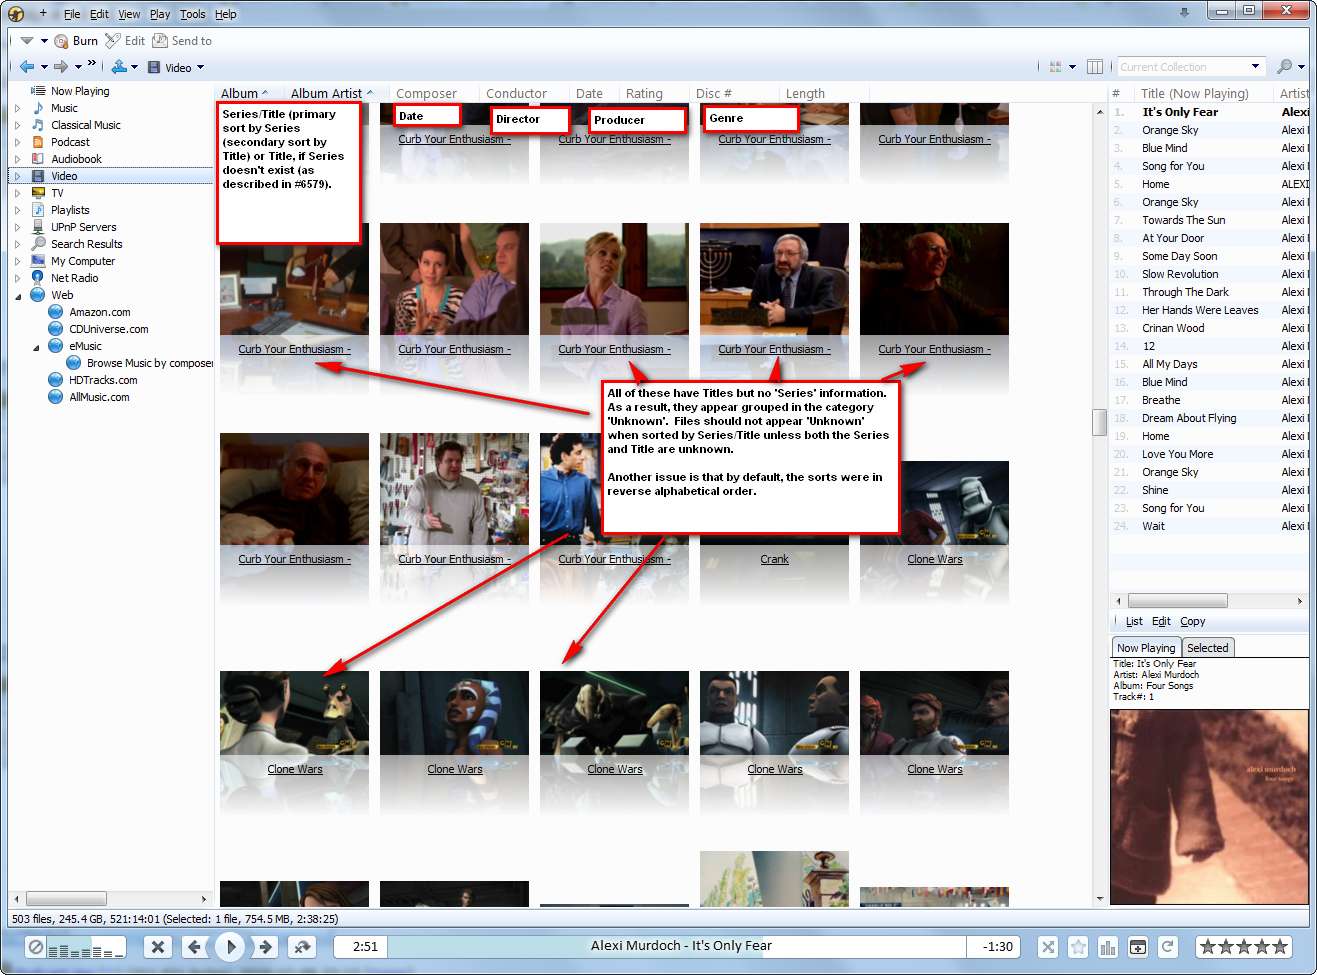Go to the previous track

pyautogui.click(x=194, y=947)
